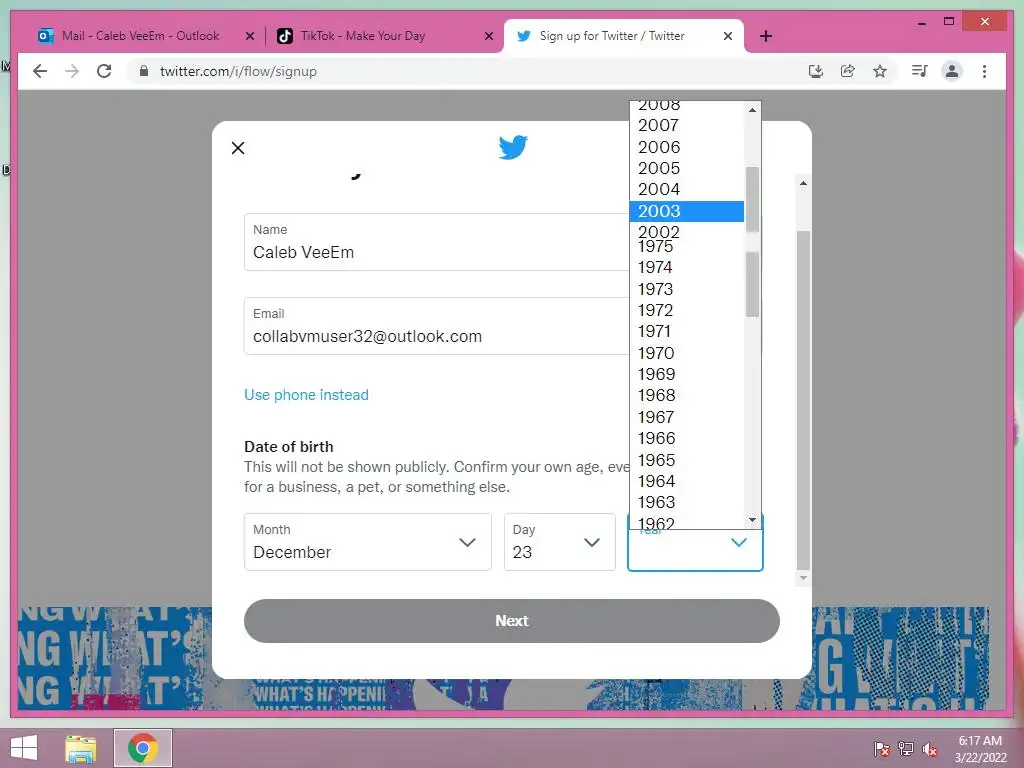This screenshot has height=768, width=1024.
Task: Share this page using the share icon
Action: [x=848, y=71]
